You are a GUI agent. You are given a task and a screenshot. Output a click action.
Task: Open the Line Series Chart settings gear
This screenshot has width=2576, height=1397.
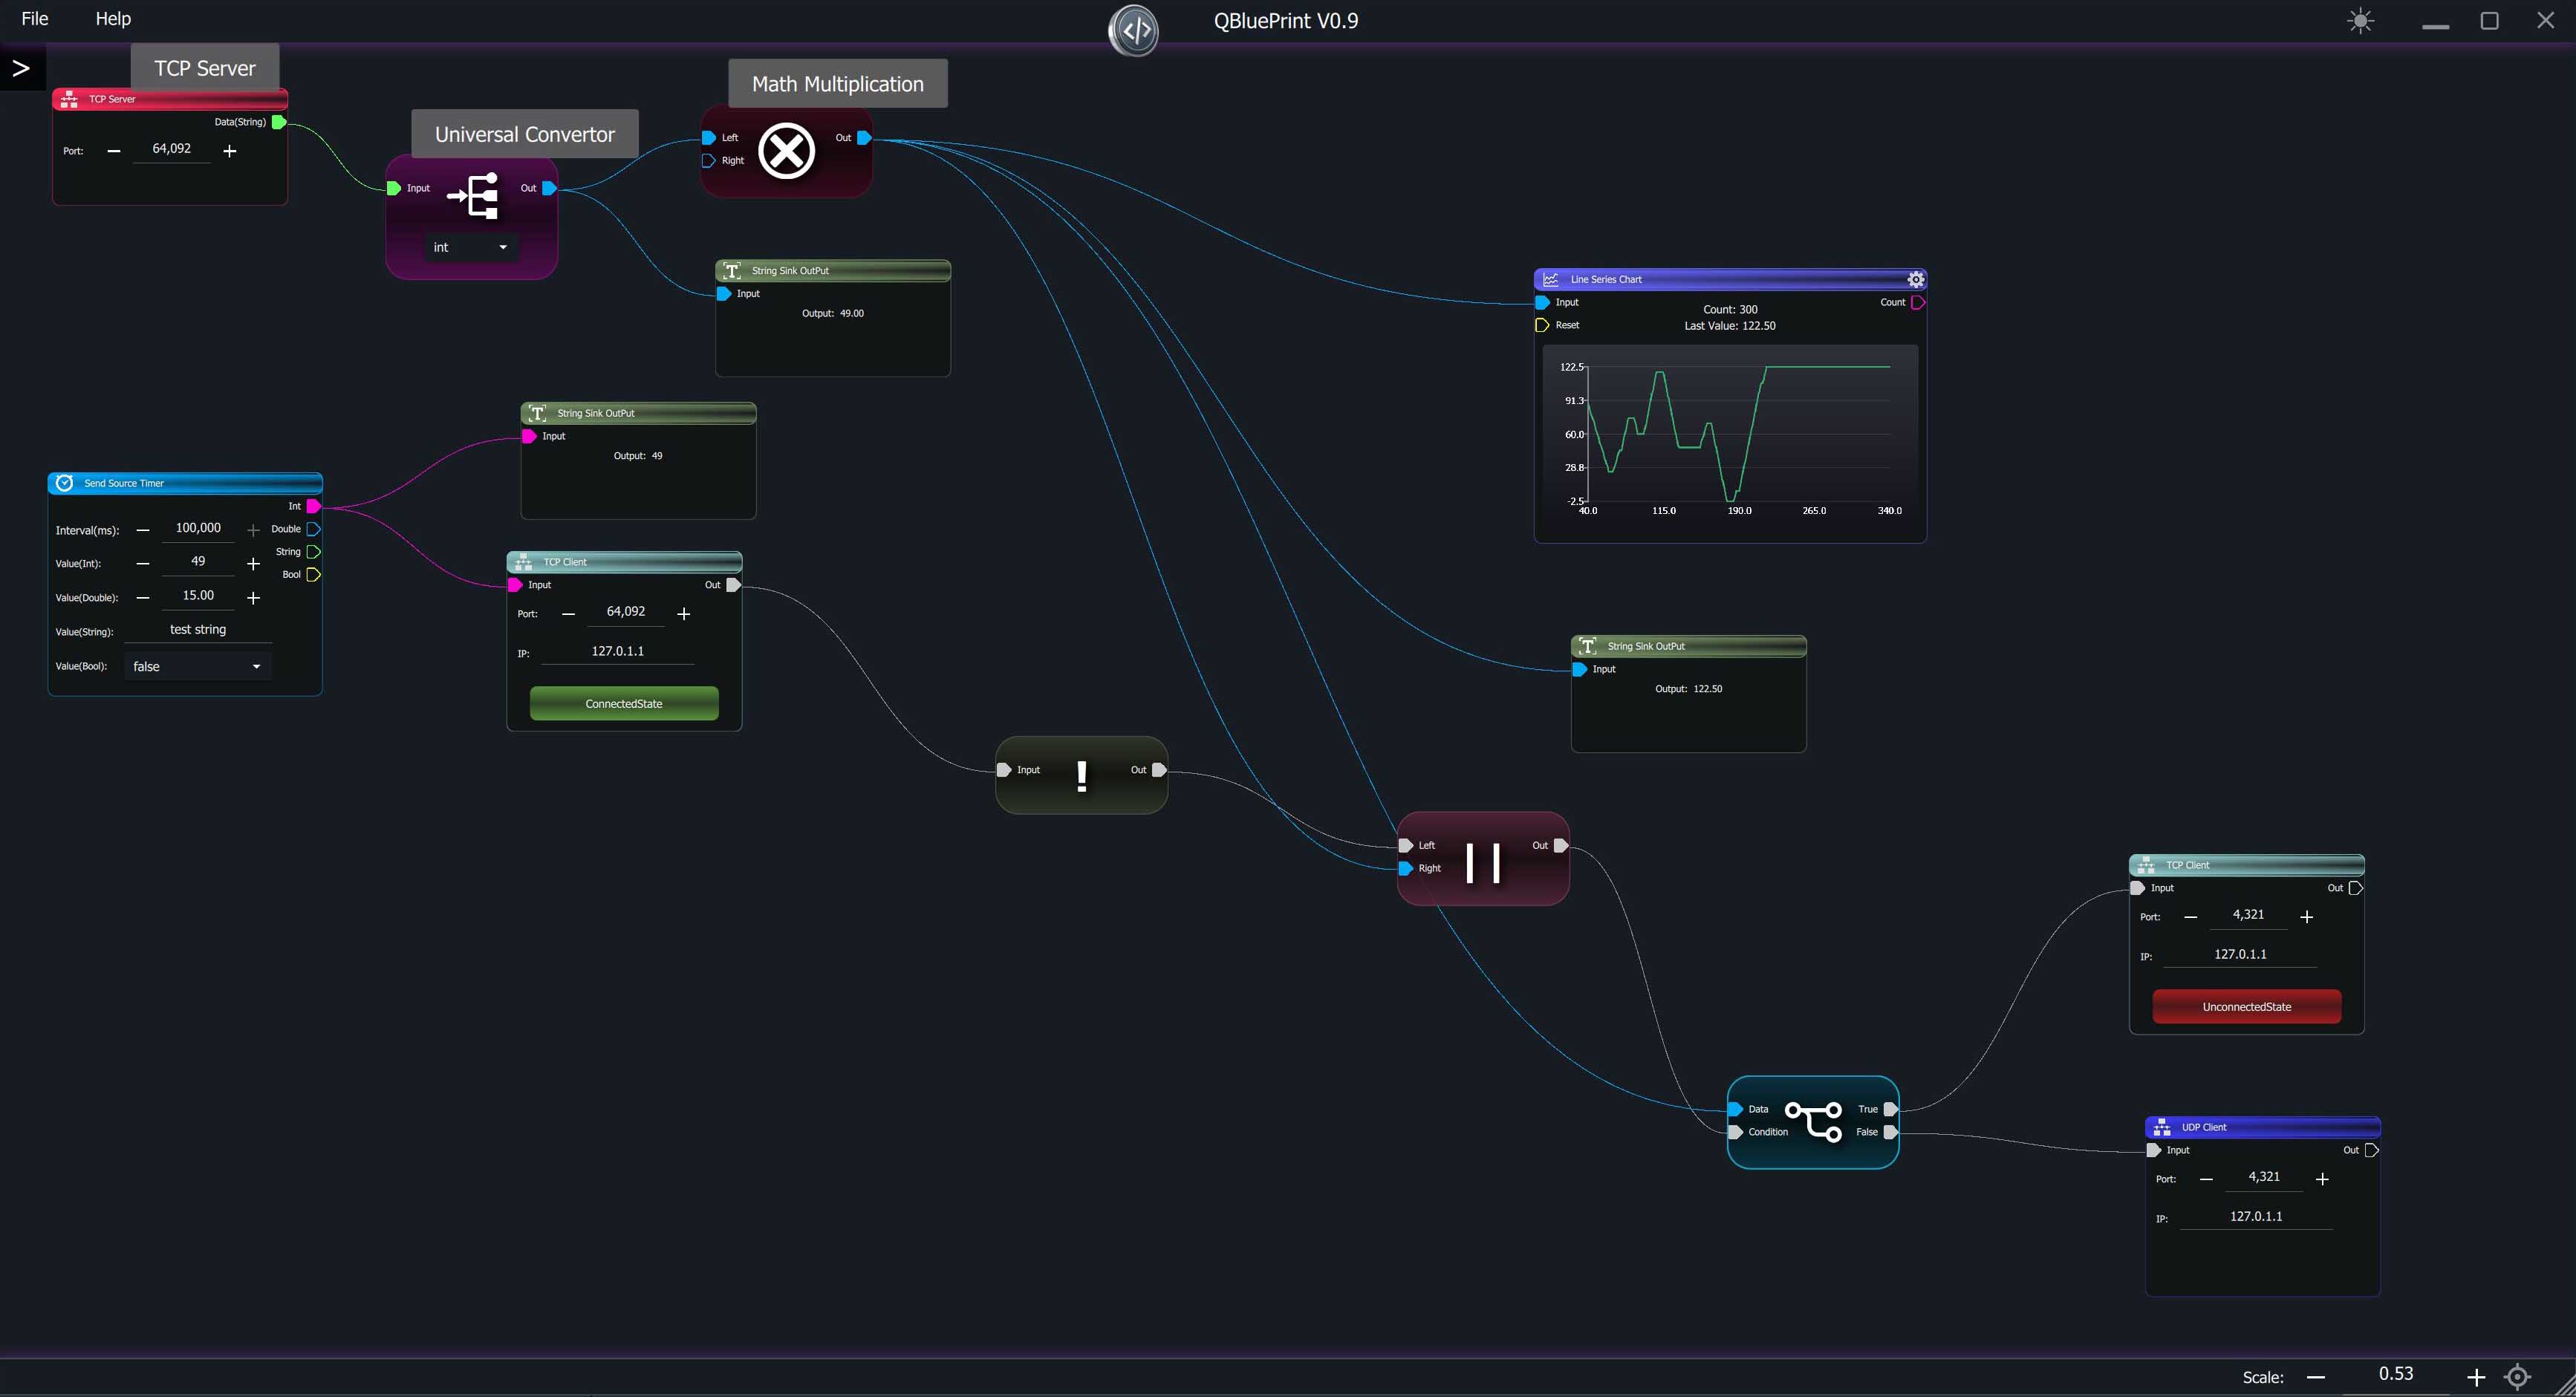[1915, 279]
